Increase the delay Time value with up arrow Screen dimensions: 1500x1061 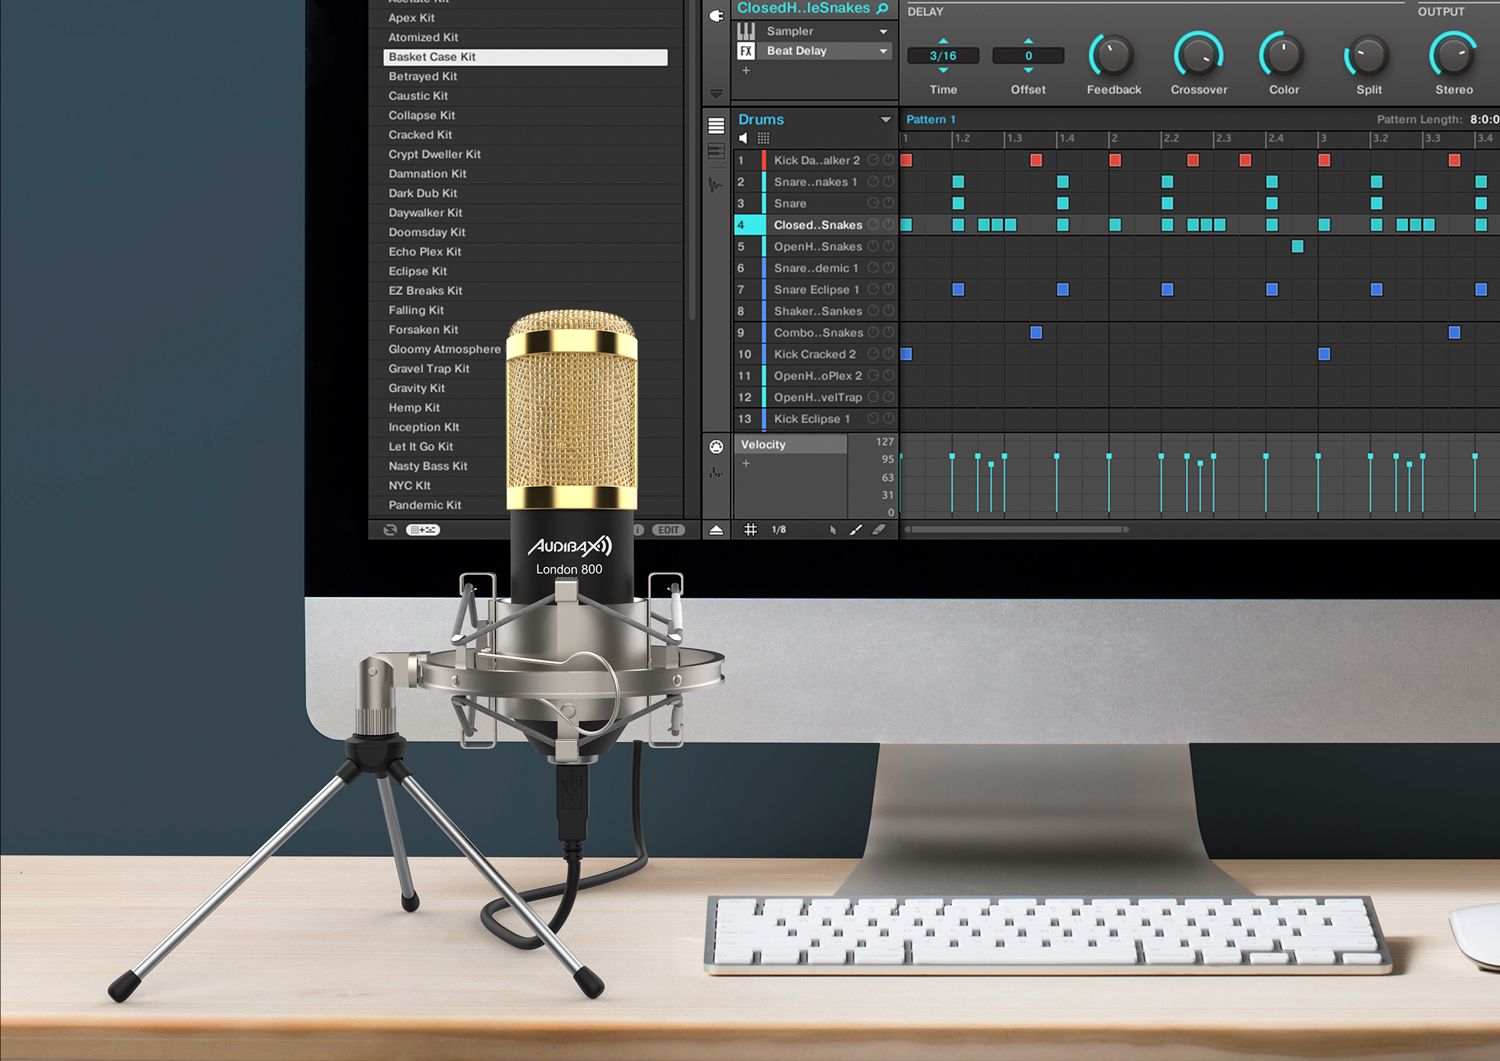943,41
